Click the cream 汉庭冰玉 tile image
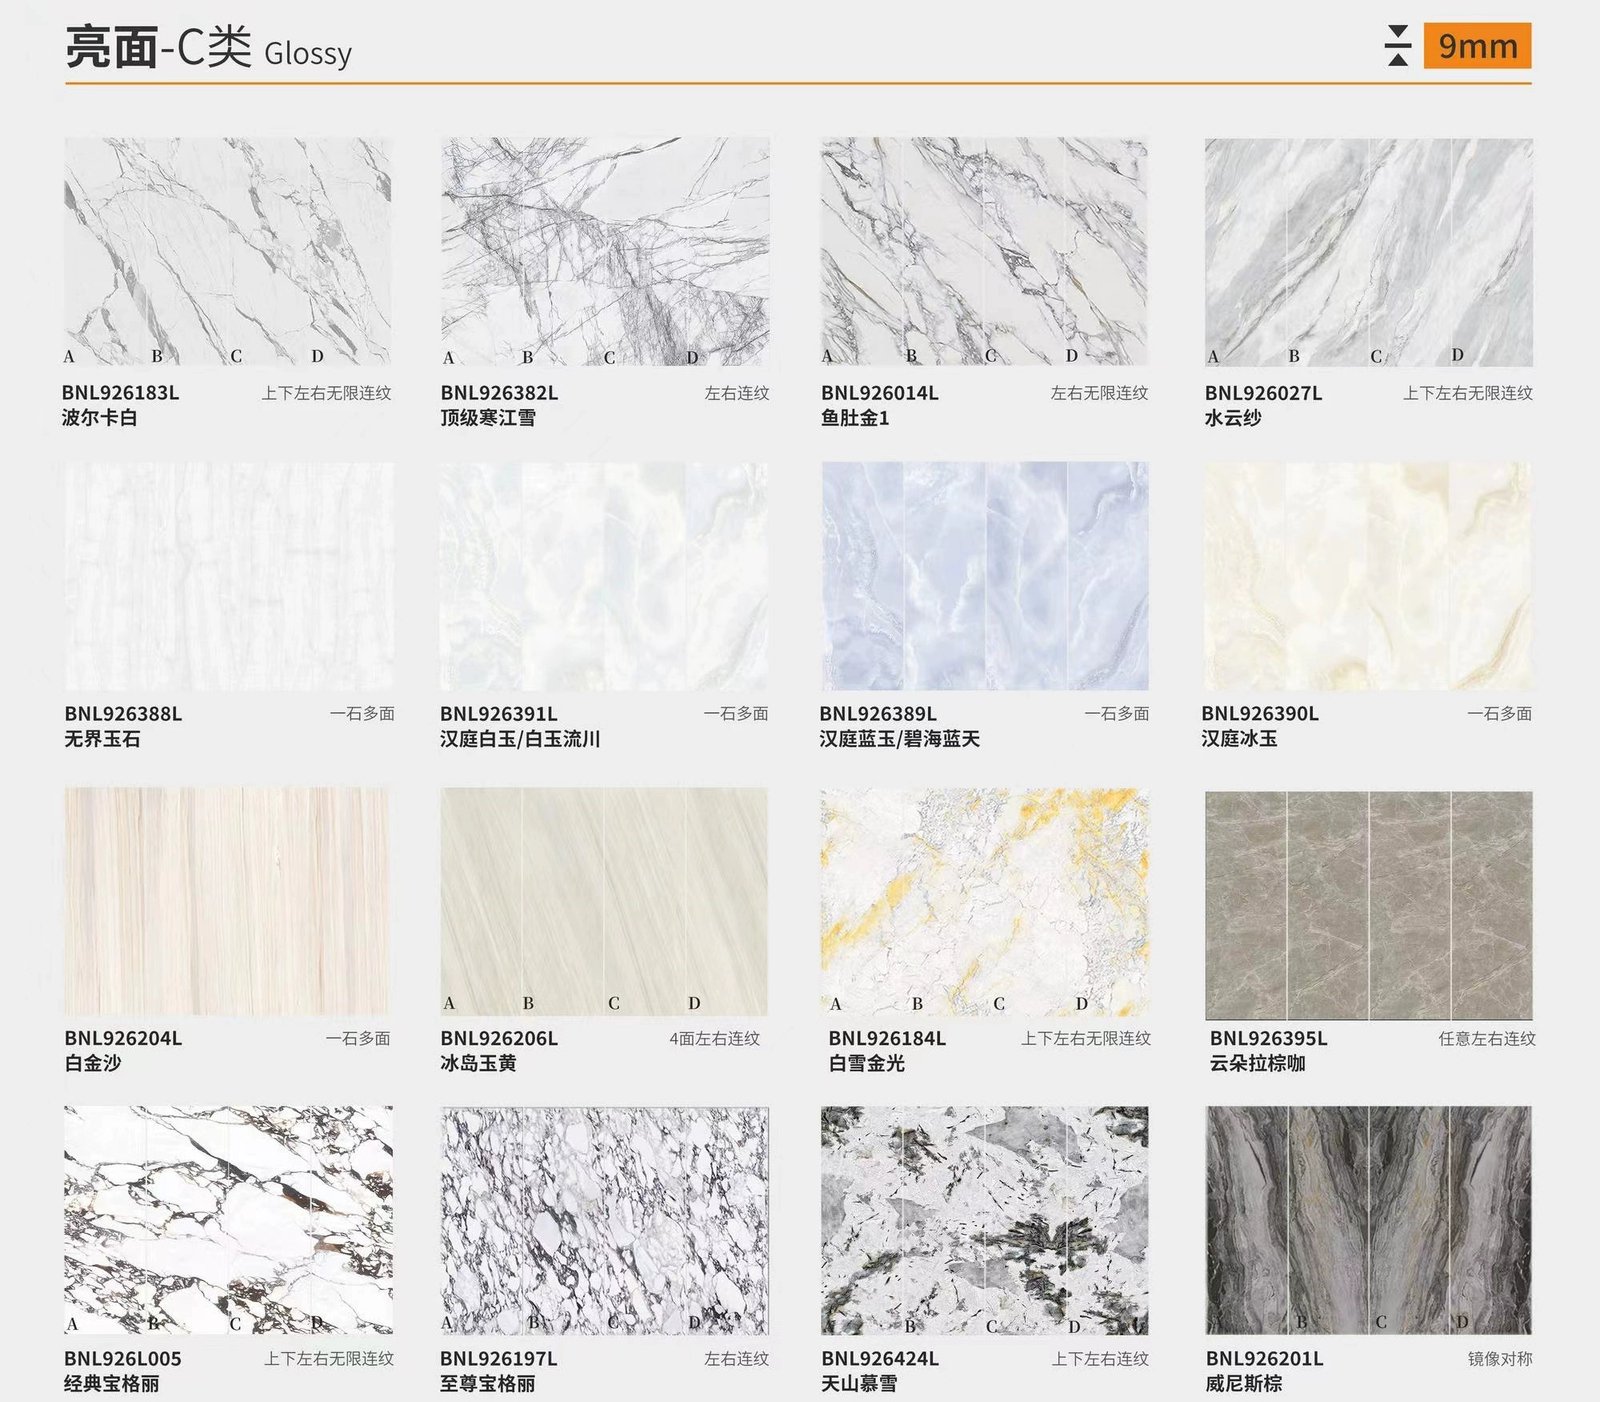The height and width of the screenshot is (1402, 1600). pyautogui.click(x=1368, y=576)
